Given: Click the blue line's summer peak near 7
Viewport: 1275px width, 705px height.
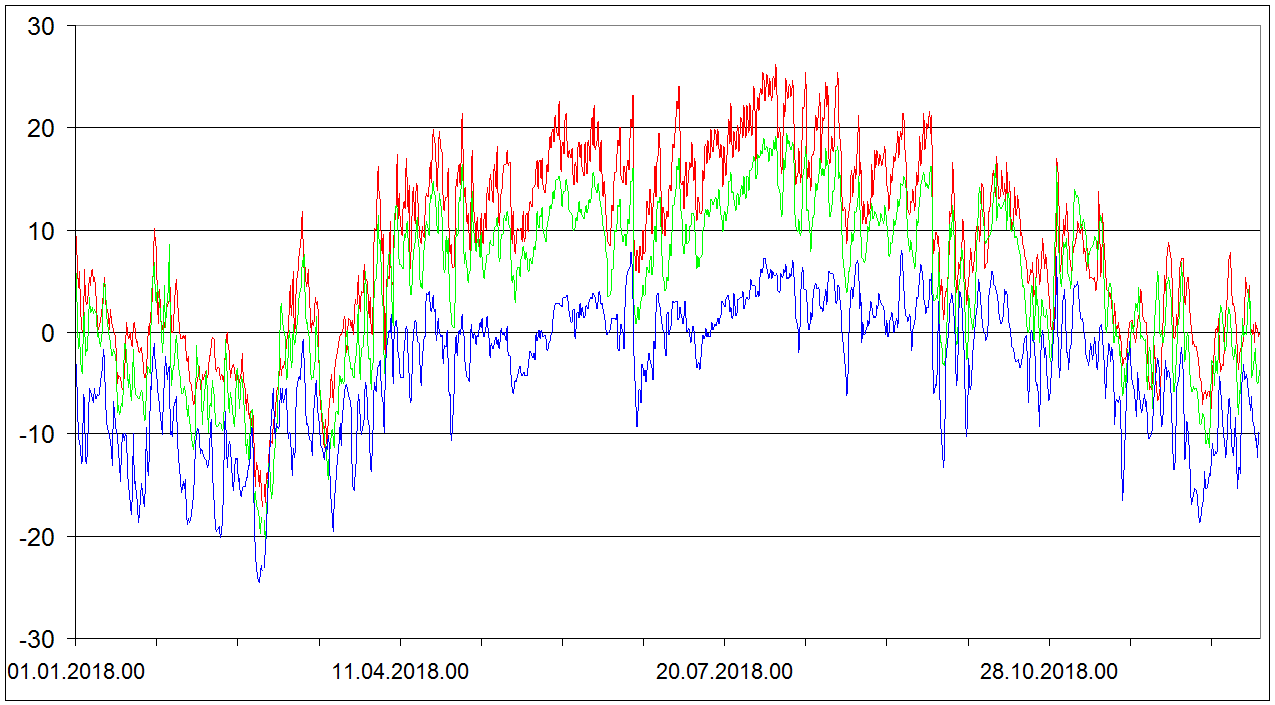Looking at the screenshot, I should [x=764, y=260].
